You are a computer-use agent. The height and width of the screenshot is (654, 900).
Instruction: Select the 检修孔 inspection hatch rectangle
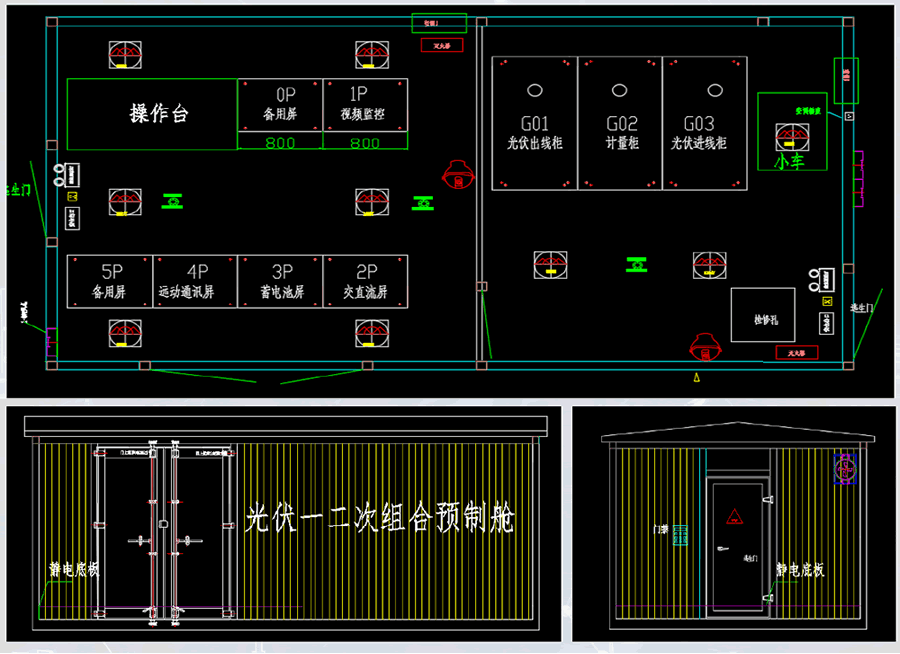point(763,315)
